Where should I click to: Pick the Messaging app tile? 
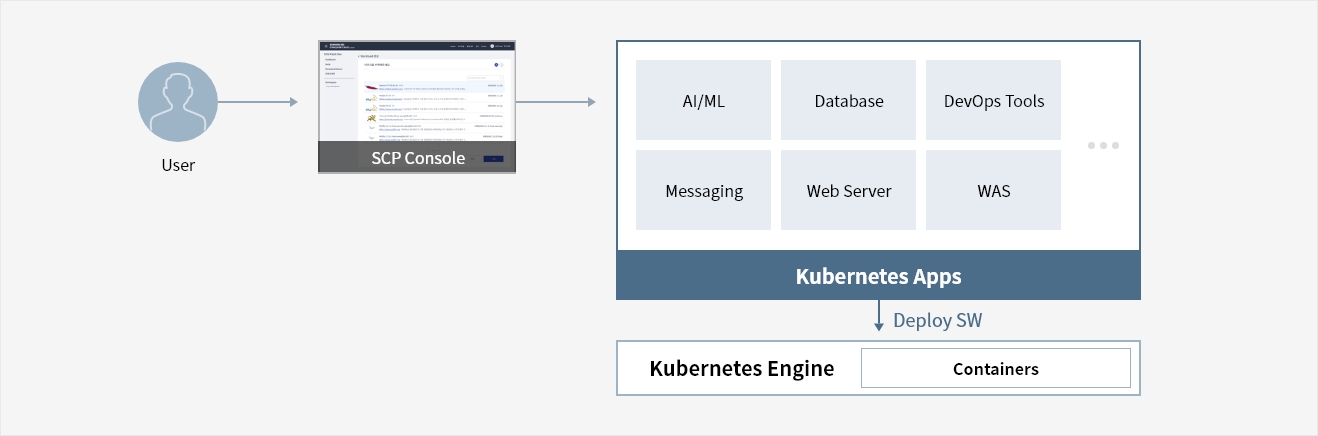(703, 190)
